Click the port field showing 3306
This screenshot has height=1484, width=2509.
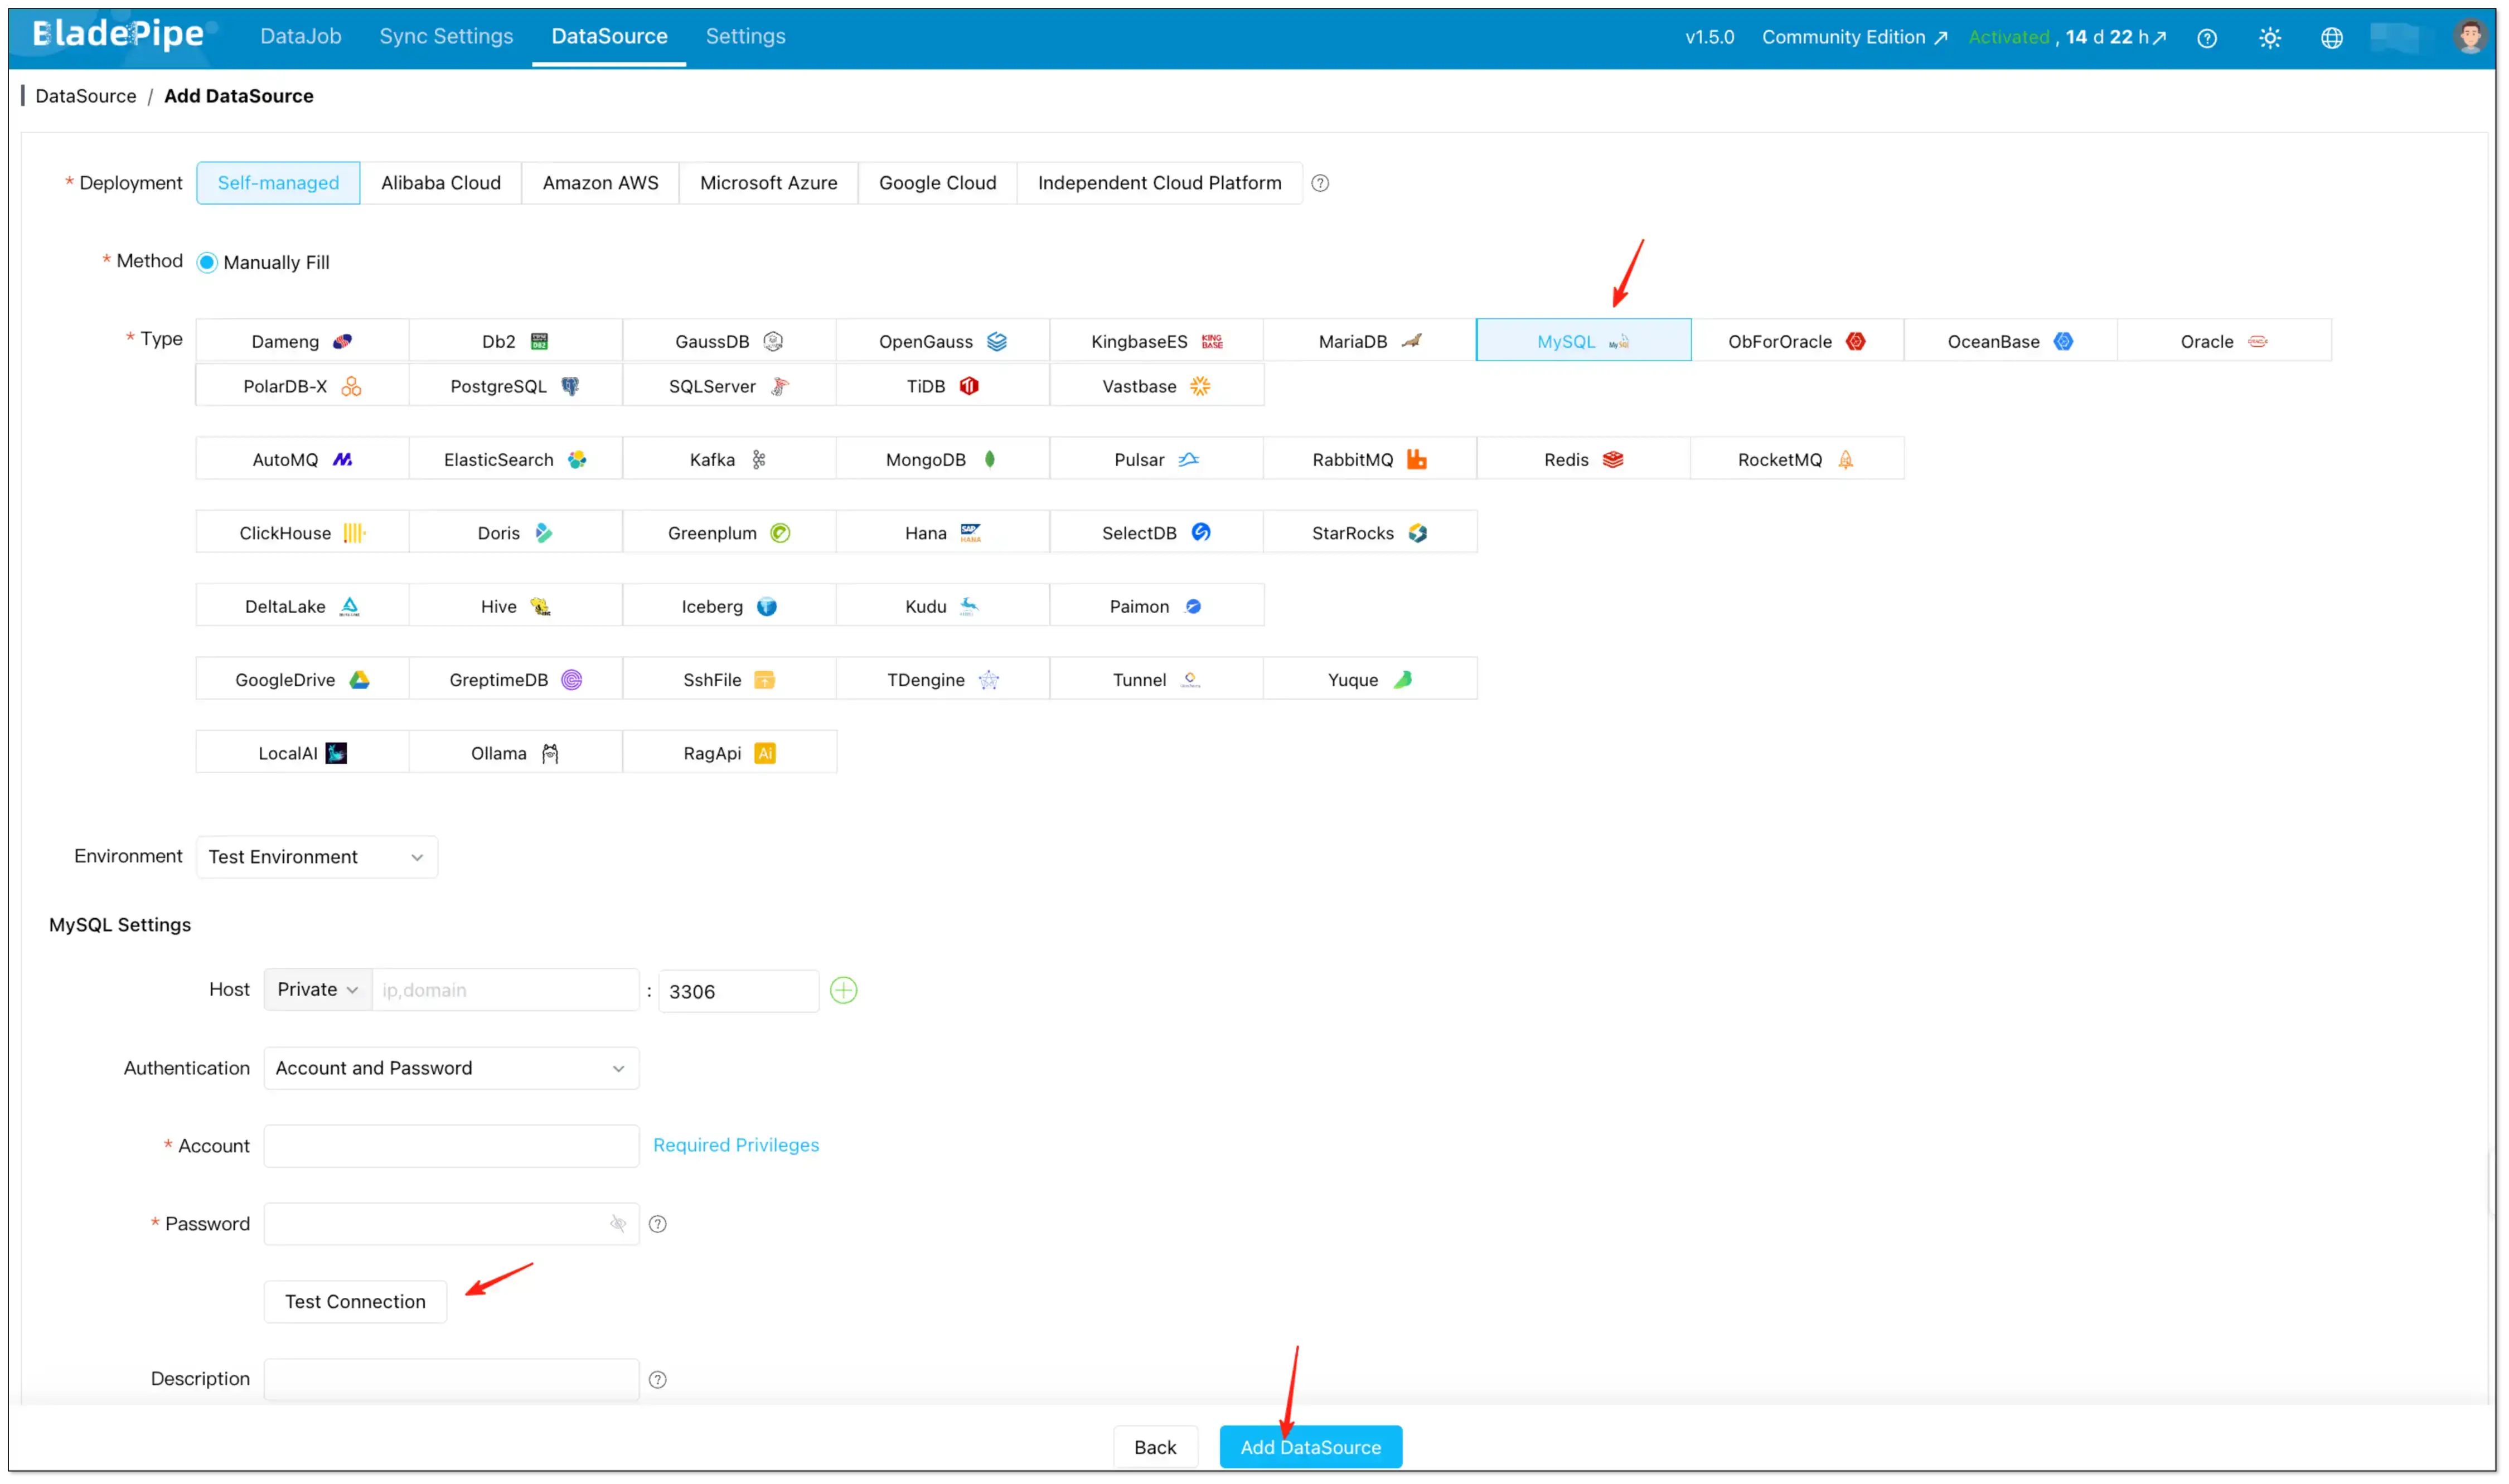(738, 992)
